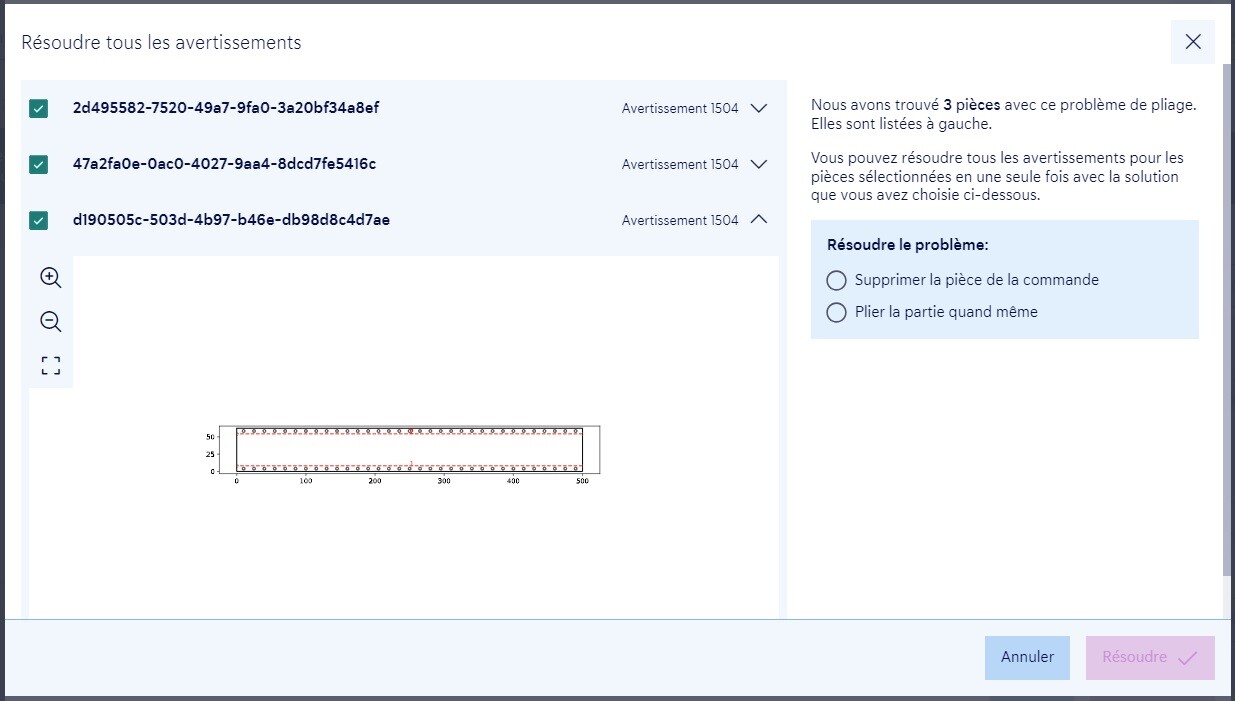This screenshot has width=1235, height=701.
Task: Click the 47a2fa0e-0ac0-4027-9aa4-8dcd7fe5416c part name
Action: tap(224, 164)
